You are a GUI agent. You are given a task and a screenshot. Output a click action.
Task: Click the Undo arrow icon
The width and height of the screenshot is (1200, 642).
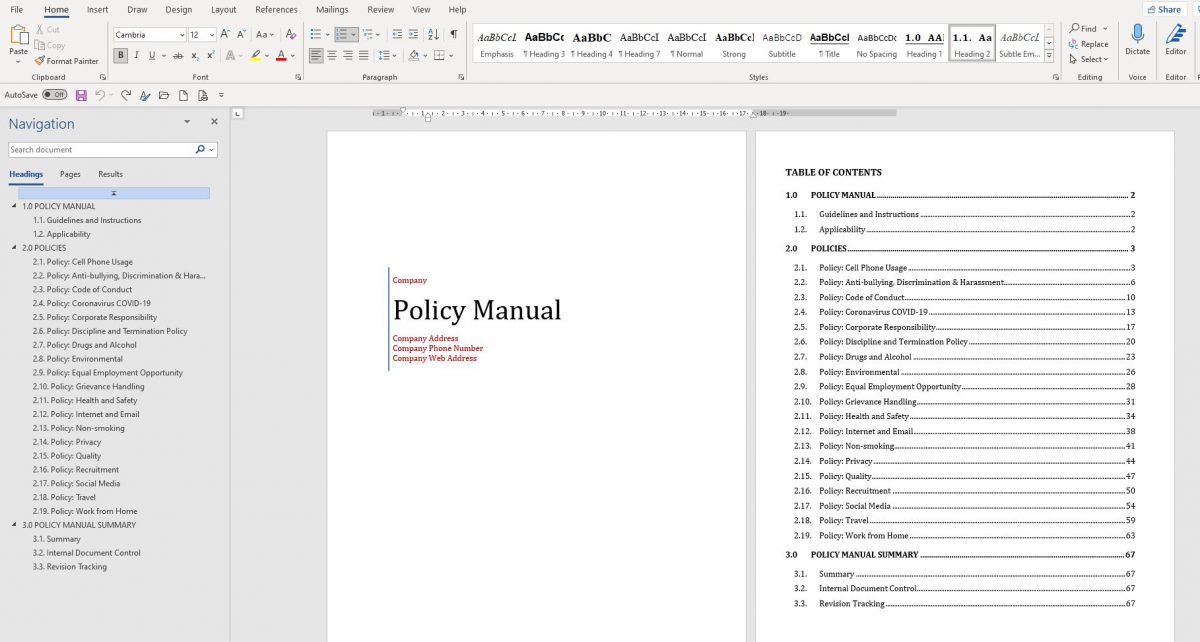(x=100, y=95)
